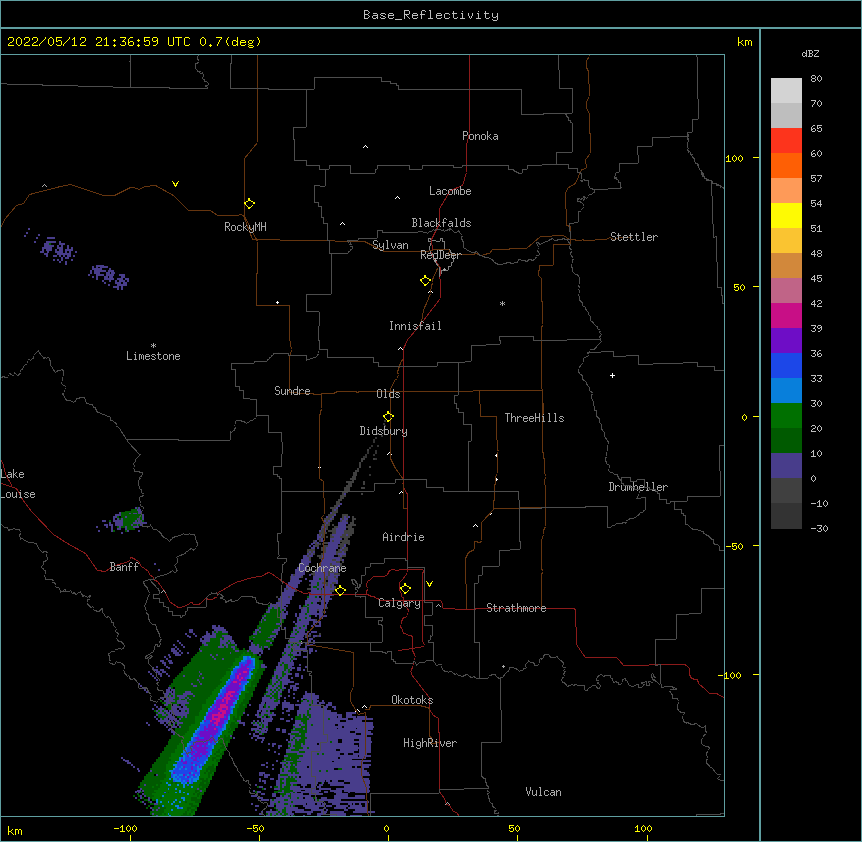862x842 pixels.
Task: Select the Banff label
Action: pyautogui.click(x=124, y=567)
